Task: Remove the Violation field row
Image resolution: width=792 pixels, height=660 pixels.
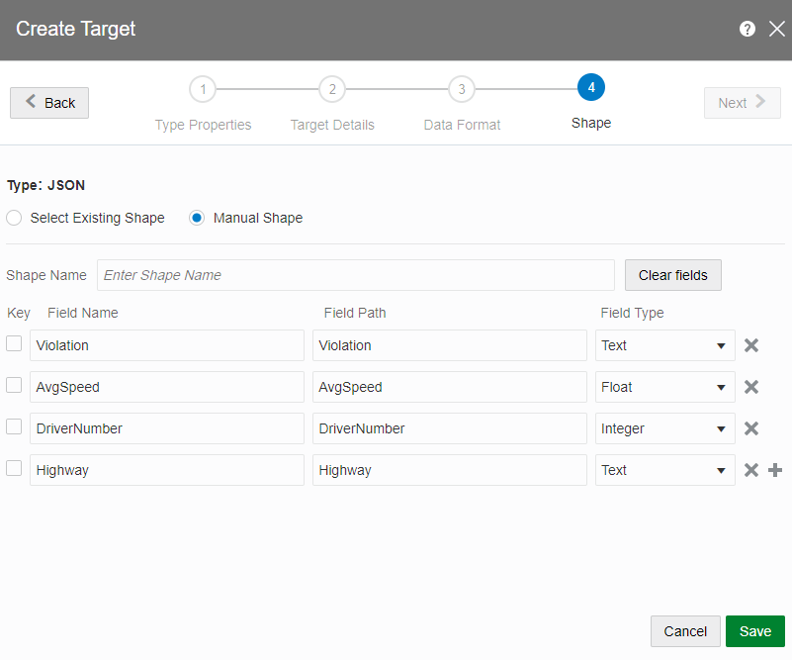Action: click(x=752, y=345)
